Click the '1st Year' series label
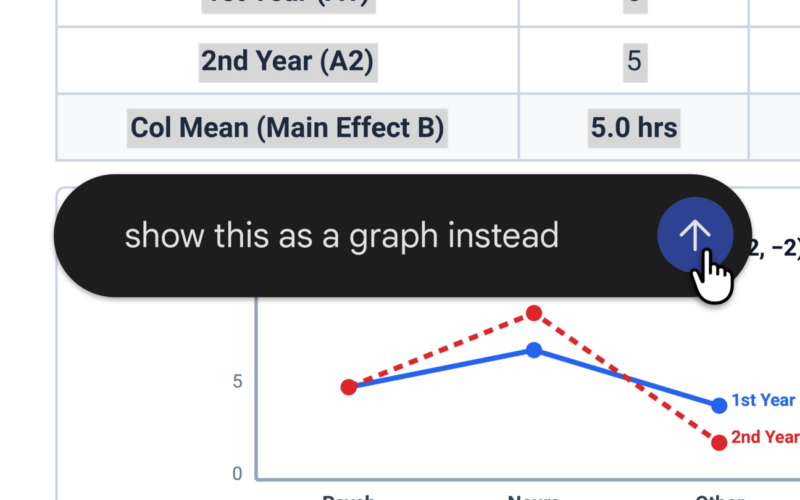This screenshot has width=800, height=500. coord(763,401)
